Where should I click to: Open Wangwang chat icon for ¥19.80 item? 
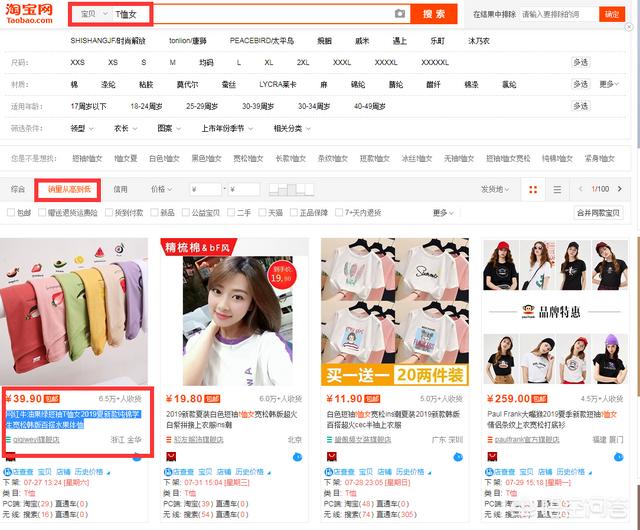pos(298,457)
